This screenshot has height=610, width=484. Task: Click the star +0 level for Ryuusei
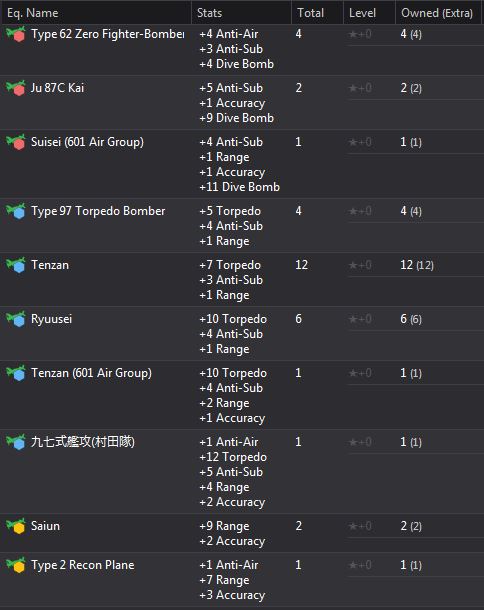[x=360, y=319]
